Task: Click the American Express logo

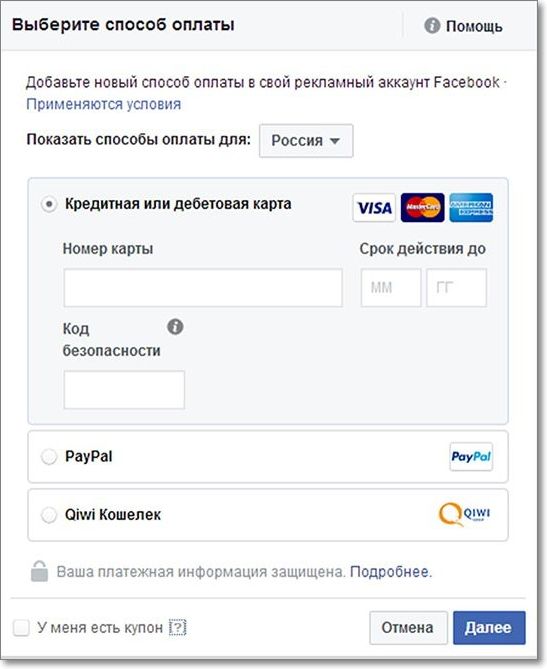Action: point(471,208)
